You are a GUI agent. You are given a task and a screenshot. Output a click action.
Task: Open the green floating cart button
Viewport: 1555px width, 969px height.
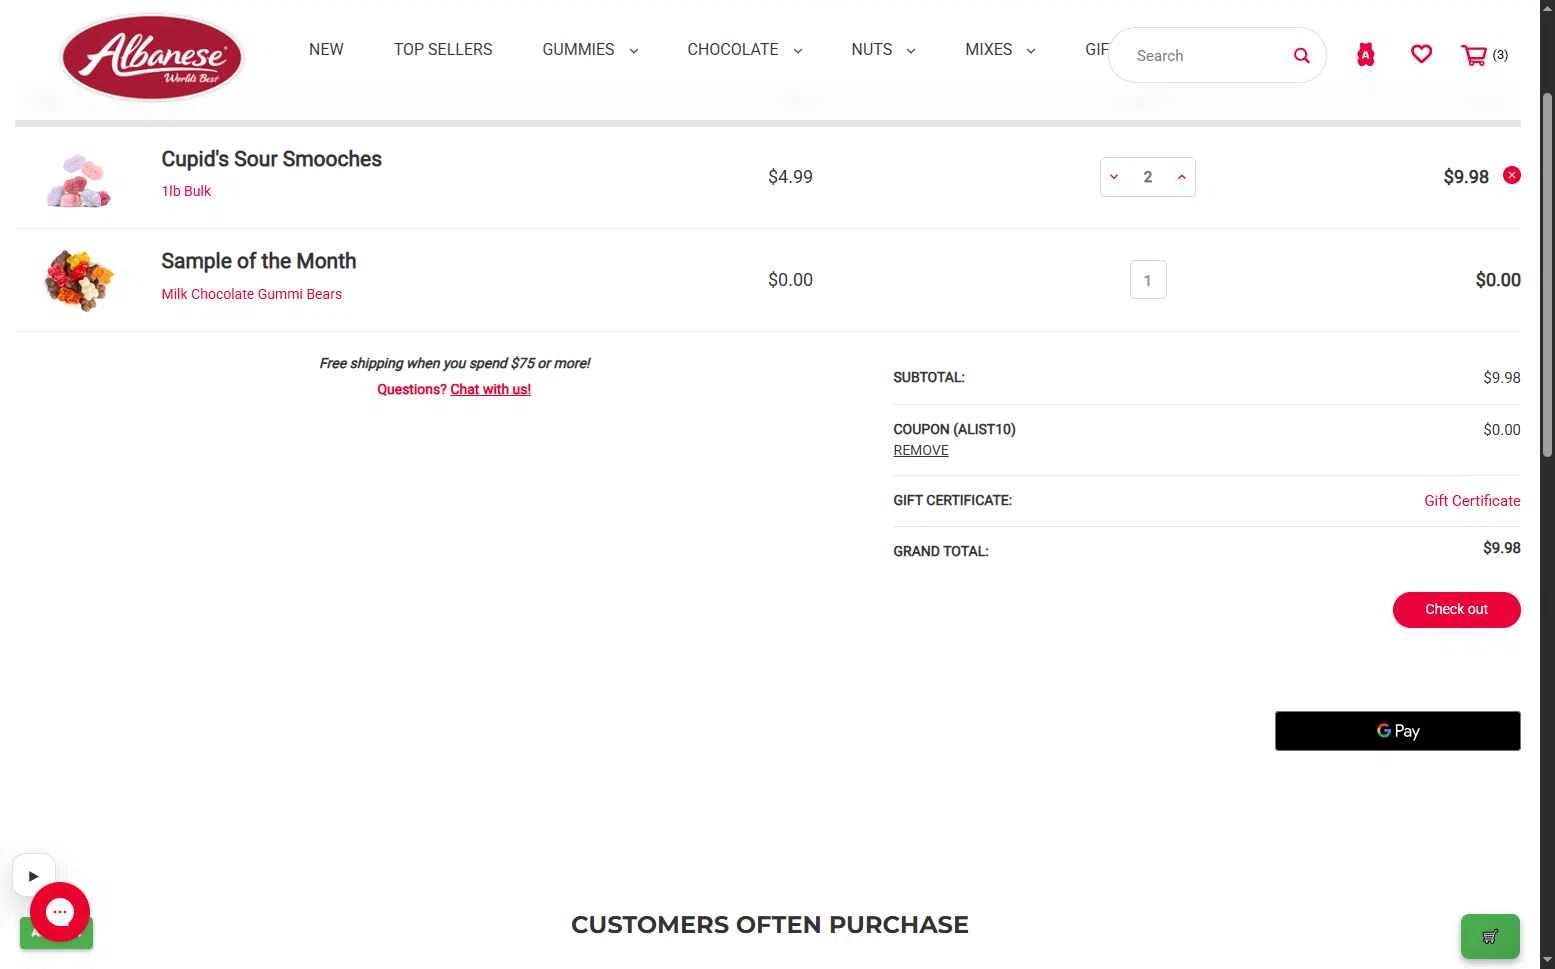pyautogui.click(x=1490, y=936)
